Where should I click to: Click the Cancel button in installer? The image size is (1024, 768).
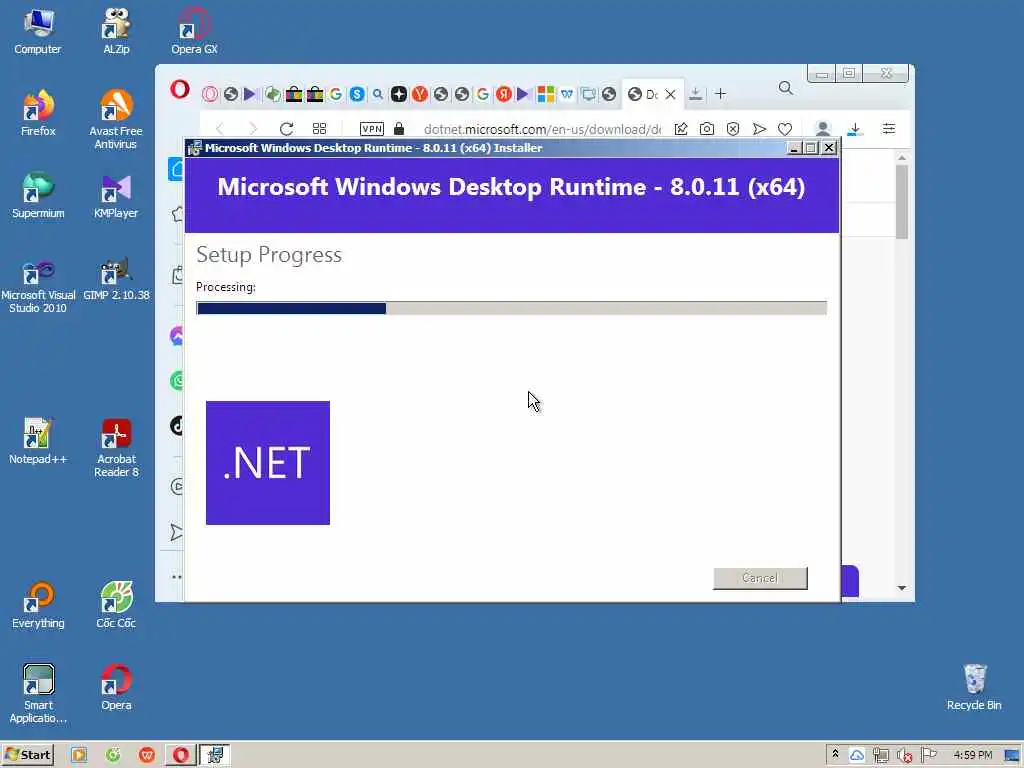(760, 578)
